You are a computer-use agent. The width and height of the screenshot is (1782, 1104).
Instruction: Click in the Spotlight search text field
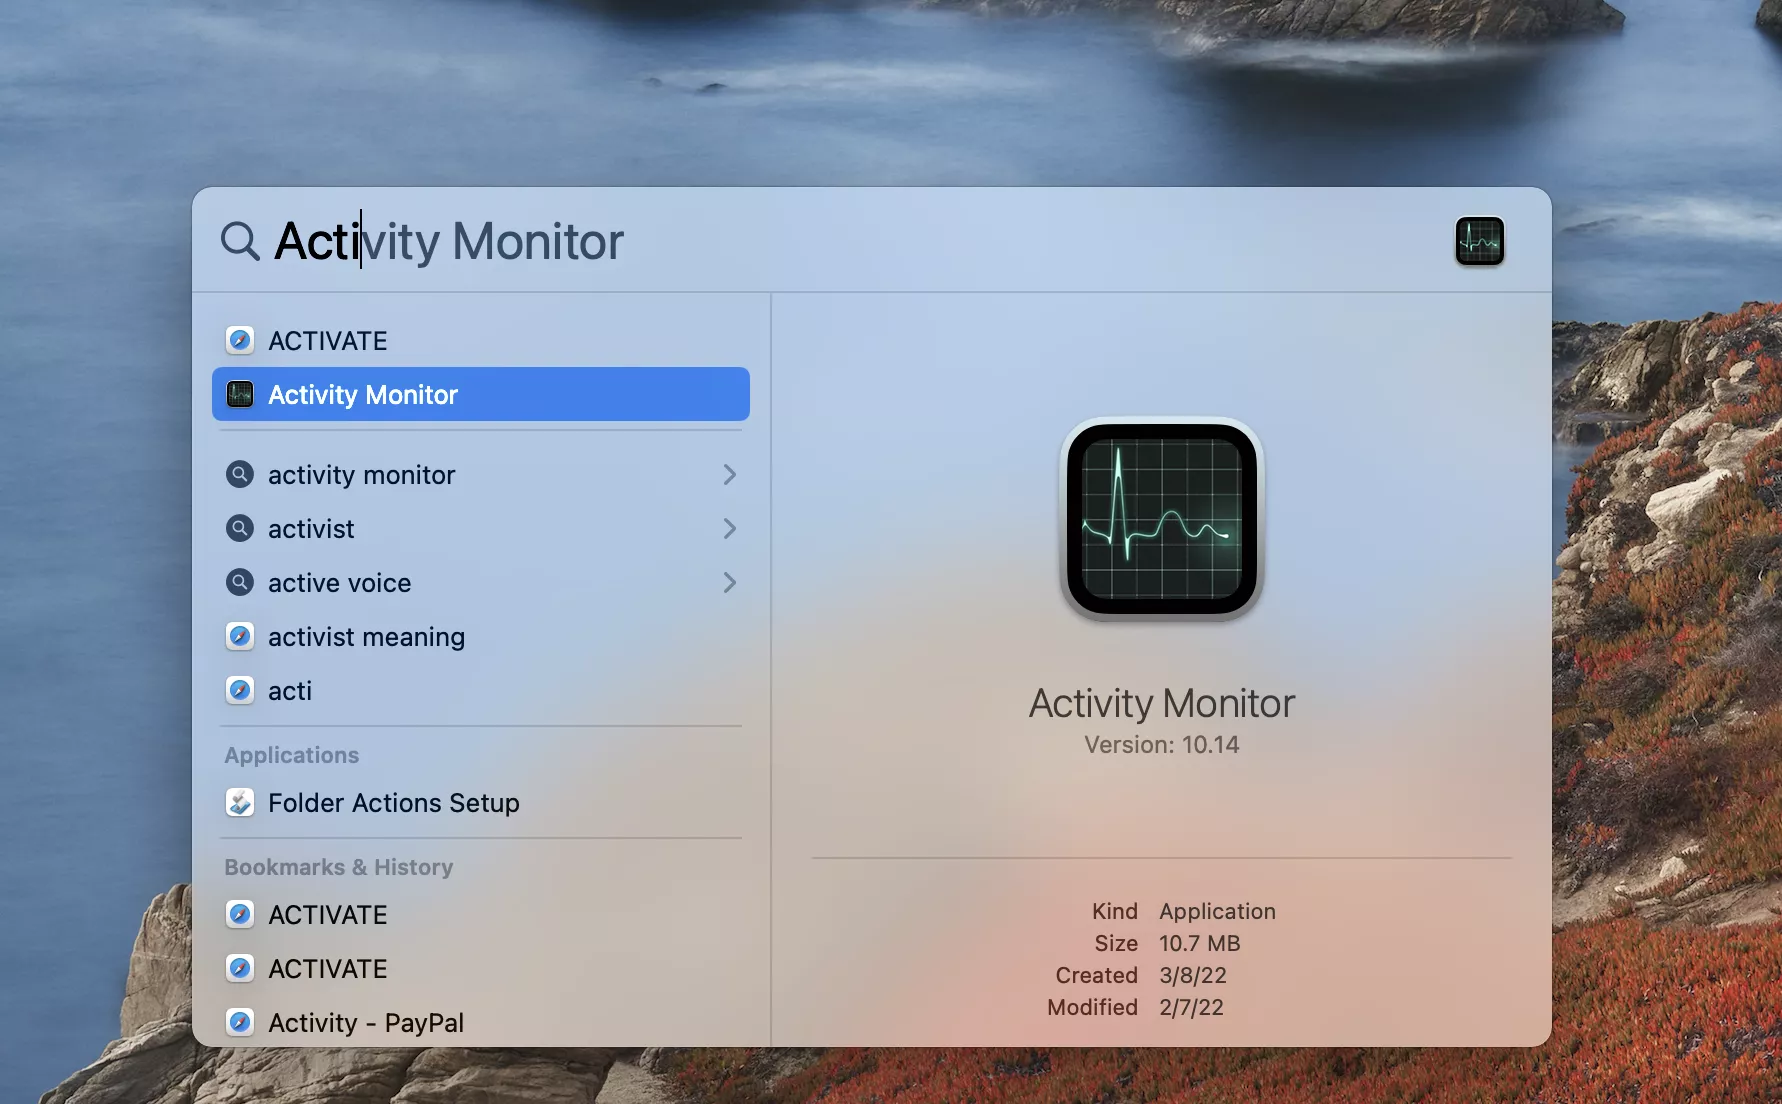[800, 241]
